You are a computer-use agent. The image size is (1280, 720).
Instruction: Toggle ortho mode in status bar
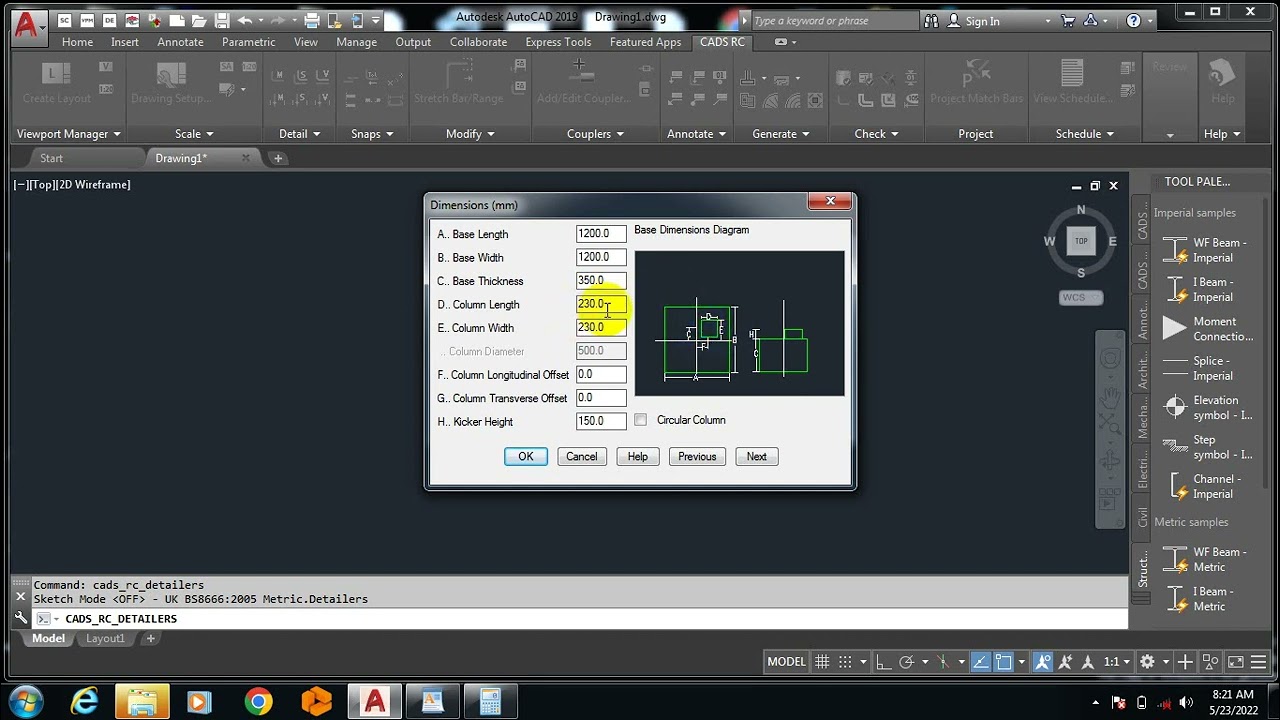[883, 661]
